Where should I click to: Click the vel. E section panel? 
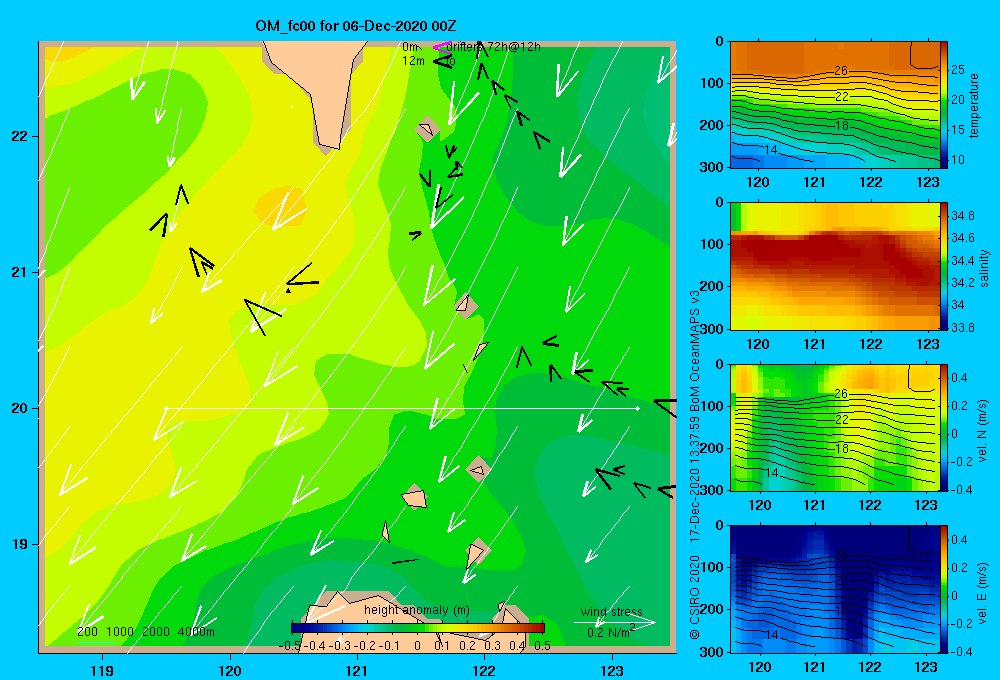tap(835, 589)
